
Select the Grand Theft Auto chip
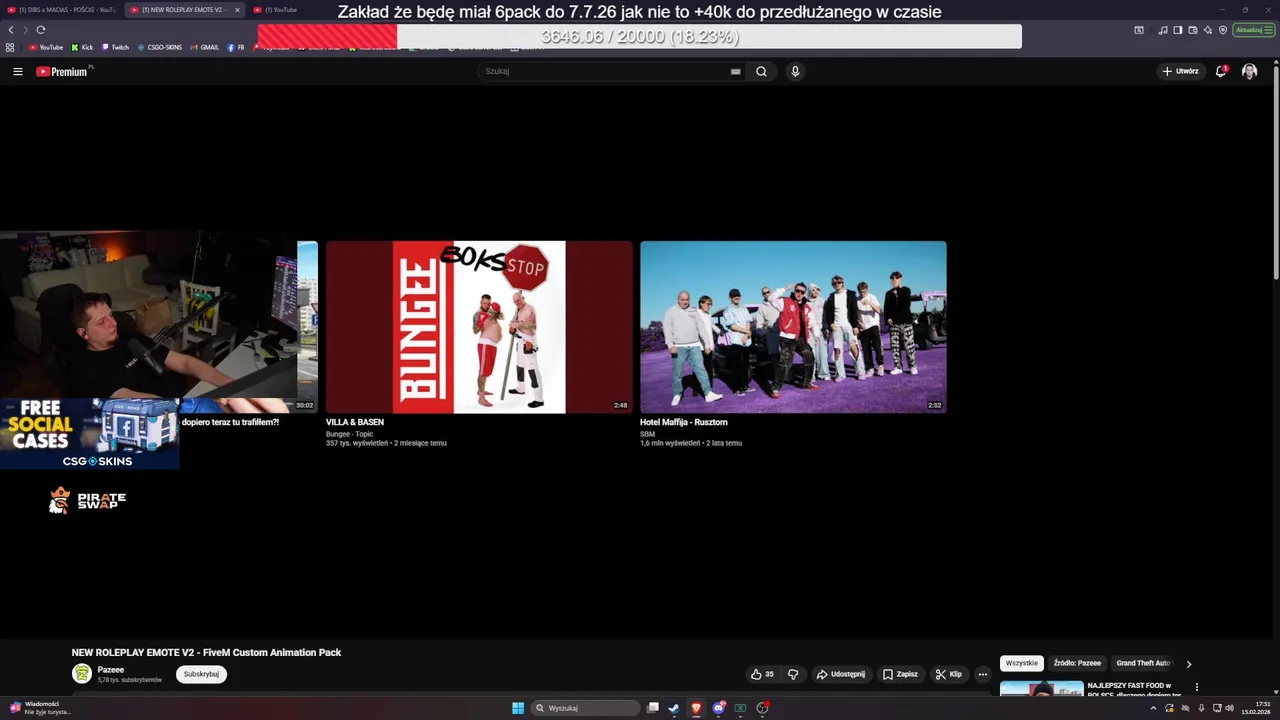point(1143,663)
